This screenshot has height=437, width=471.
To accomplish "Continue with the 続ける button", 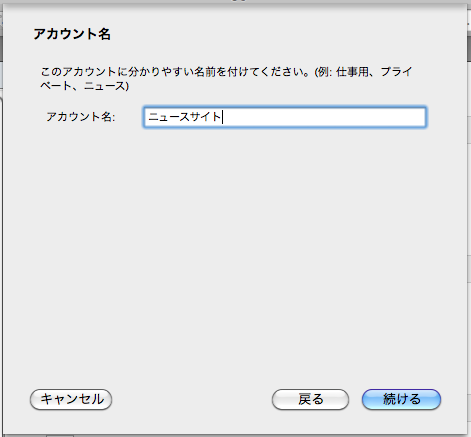I will click(401, 399).
